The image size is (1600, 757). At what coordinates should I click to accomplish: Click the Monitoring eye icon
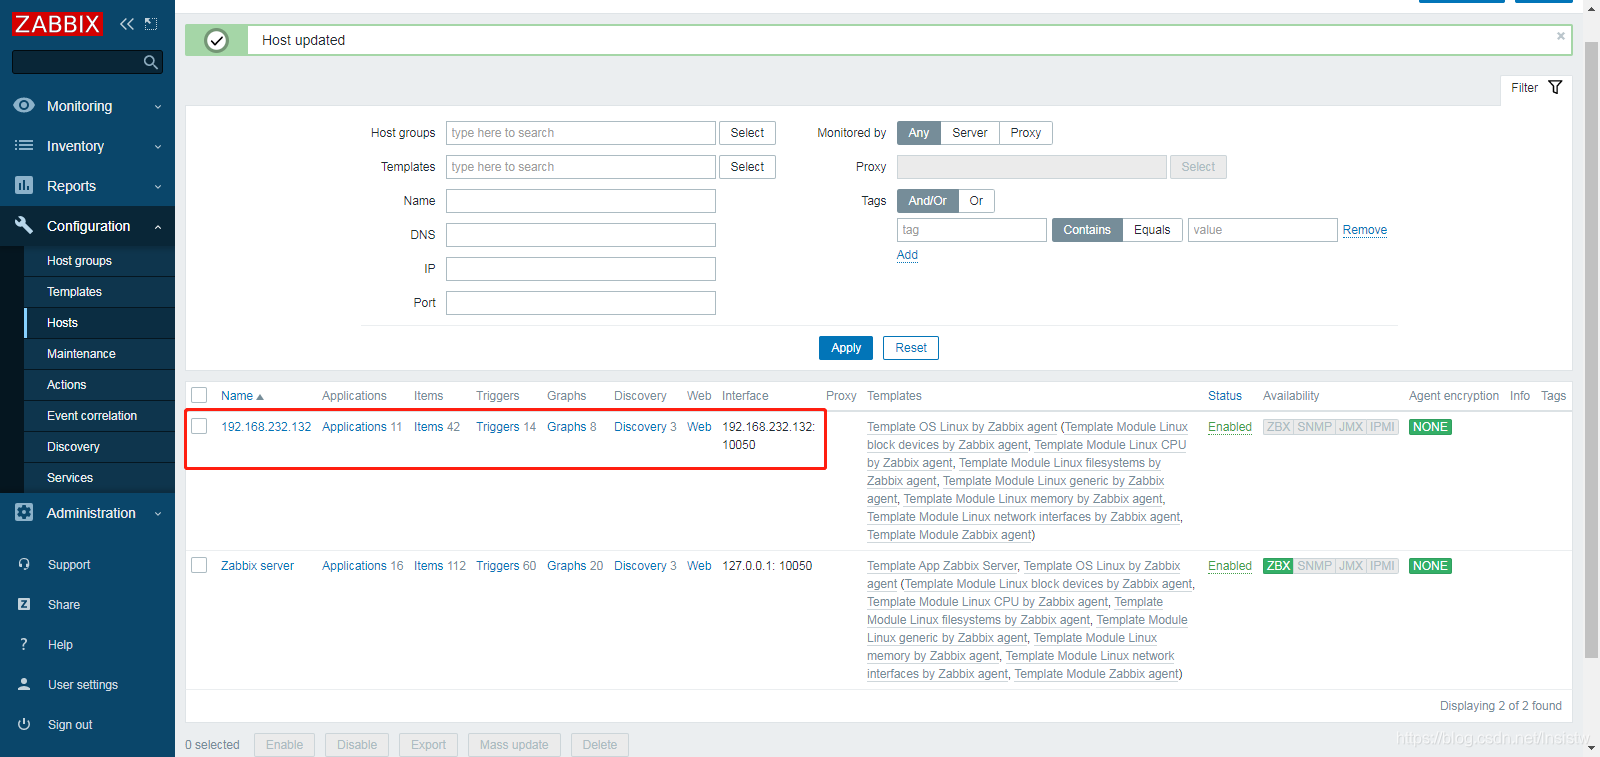24,105
